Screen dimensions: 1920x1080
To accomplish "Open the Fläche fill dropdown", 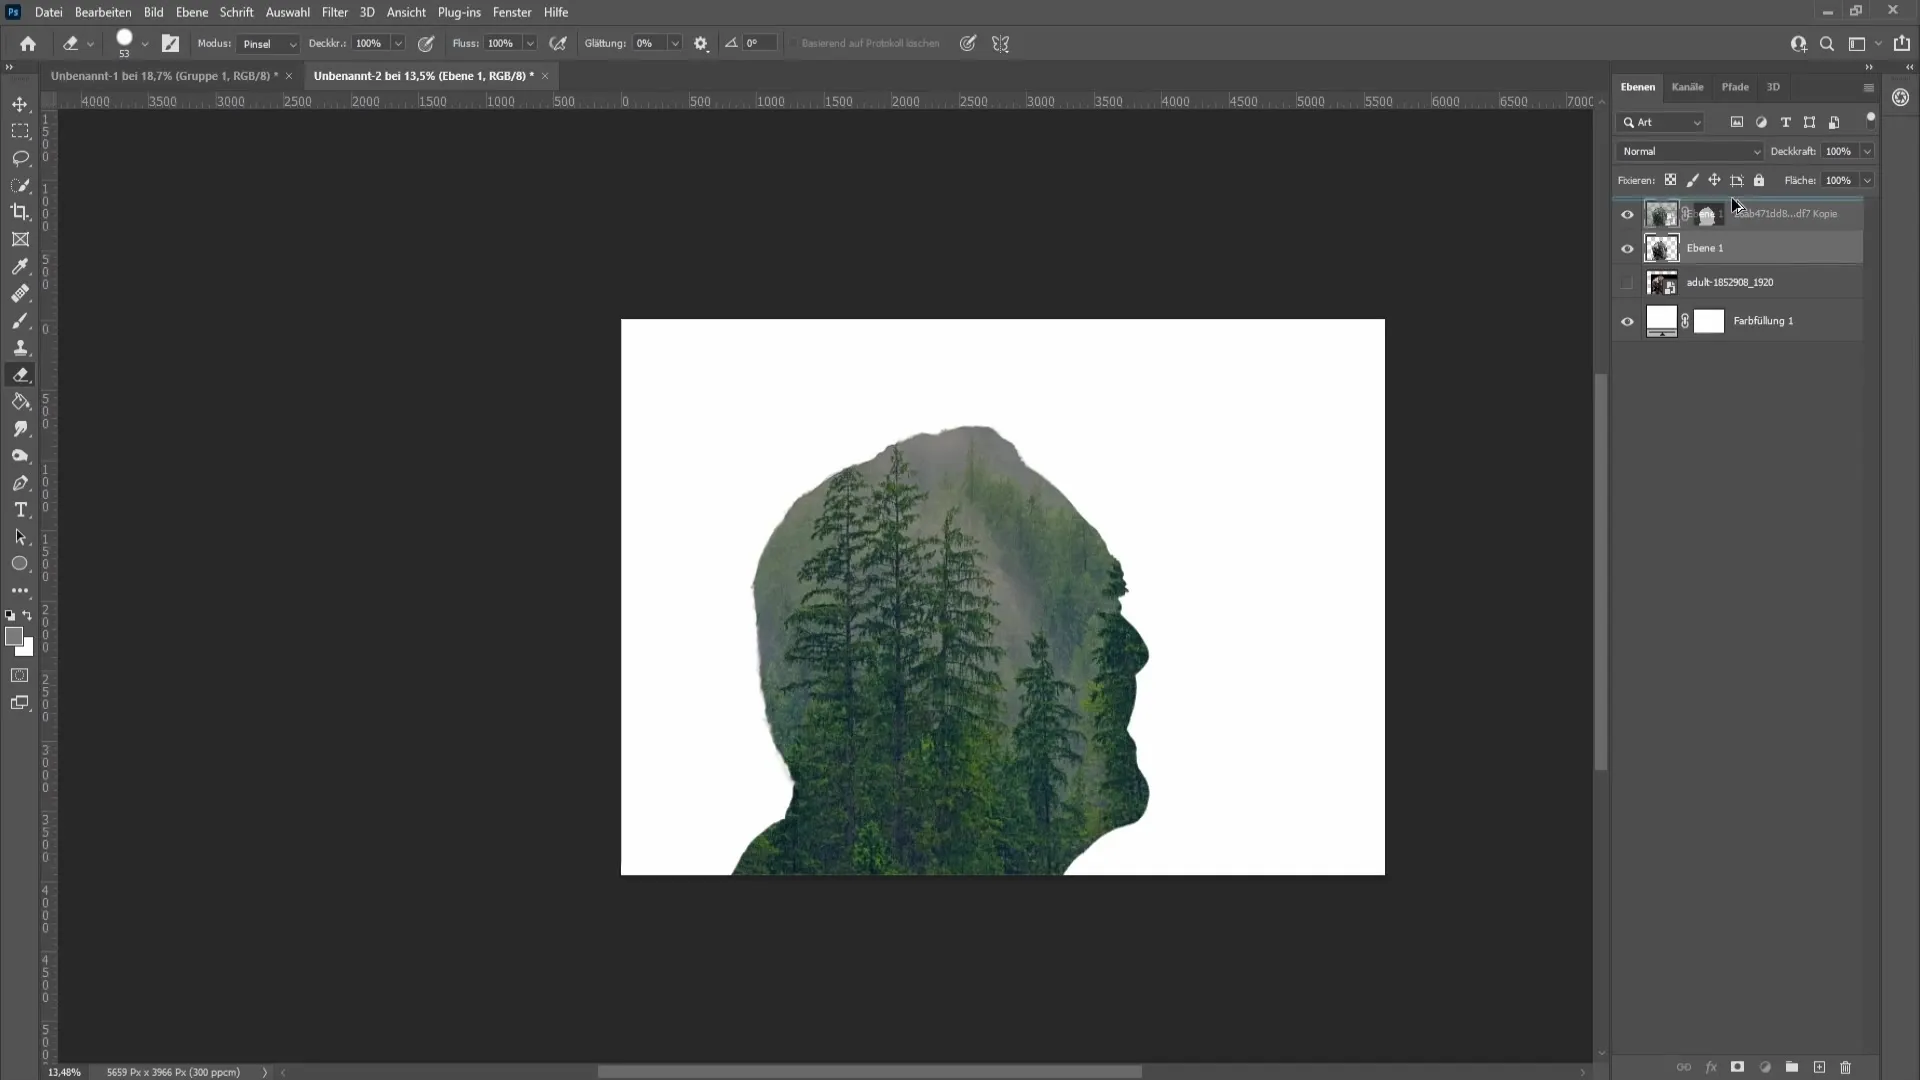I will [x=1869, y=179].
